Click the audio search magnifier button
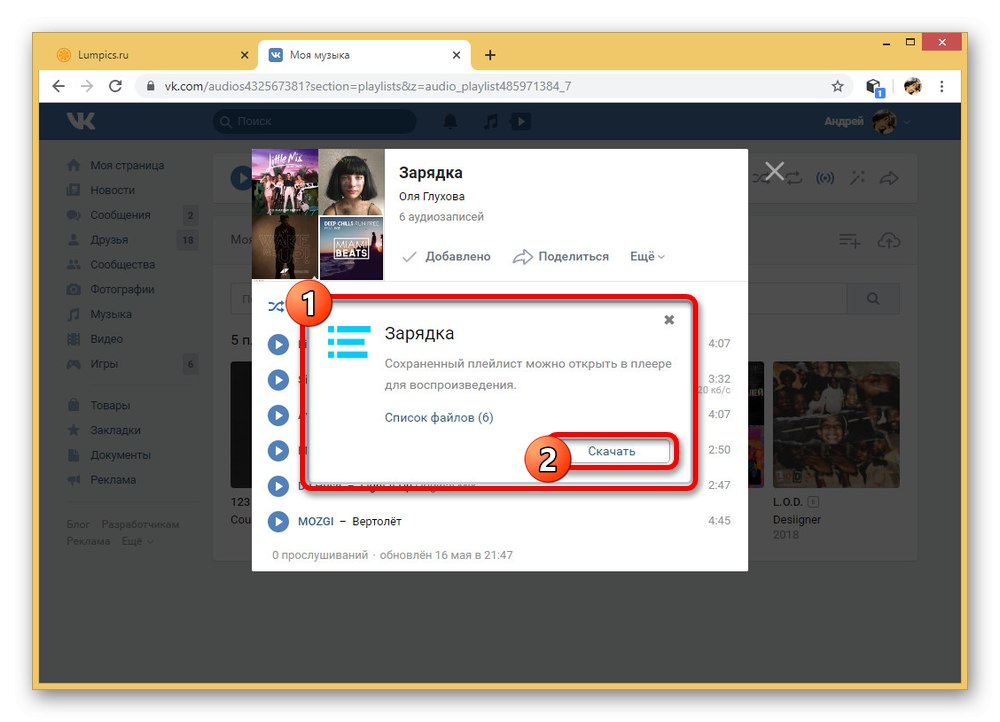The image size is (1000, 722). (873, 298)
